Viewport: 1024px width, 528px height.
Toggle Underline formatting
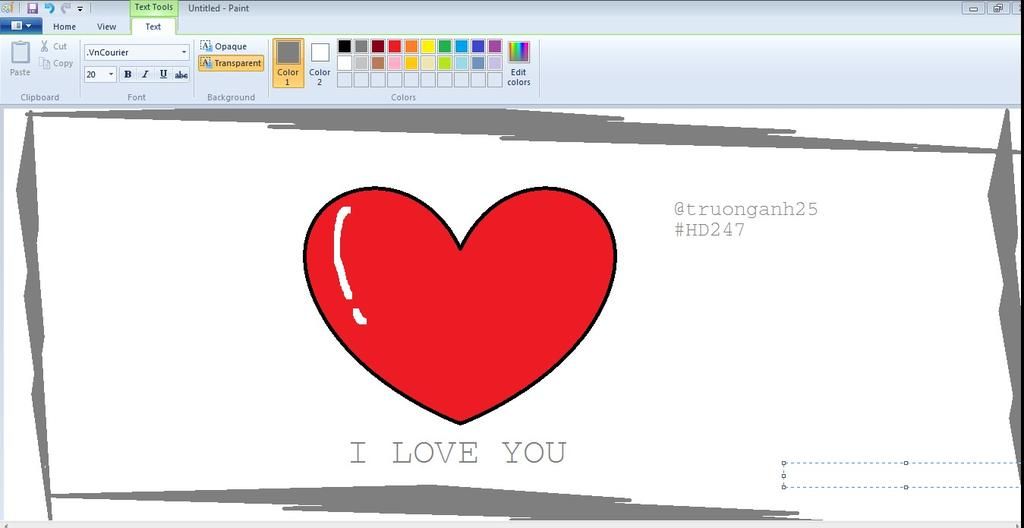(x=163, y=74)
